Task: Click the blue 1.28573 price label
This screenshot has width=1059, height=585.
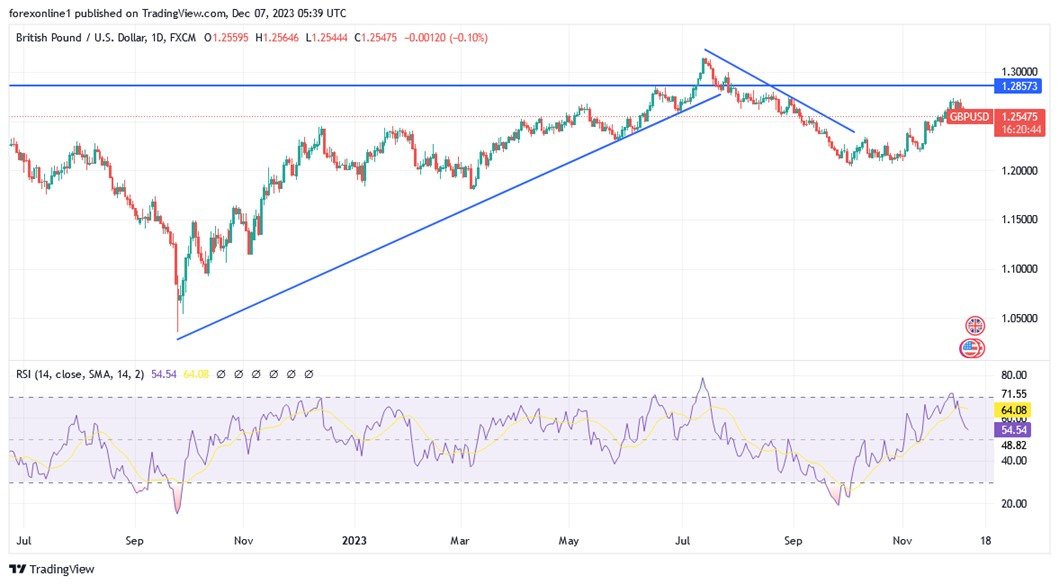Action: pyautogui.click(x=1019, y=86)
